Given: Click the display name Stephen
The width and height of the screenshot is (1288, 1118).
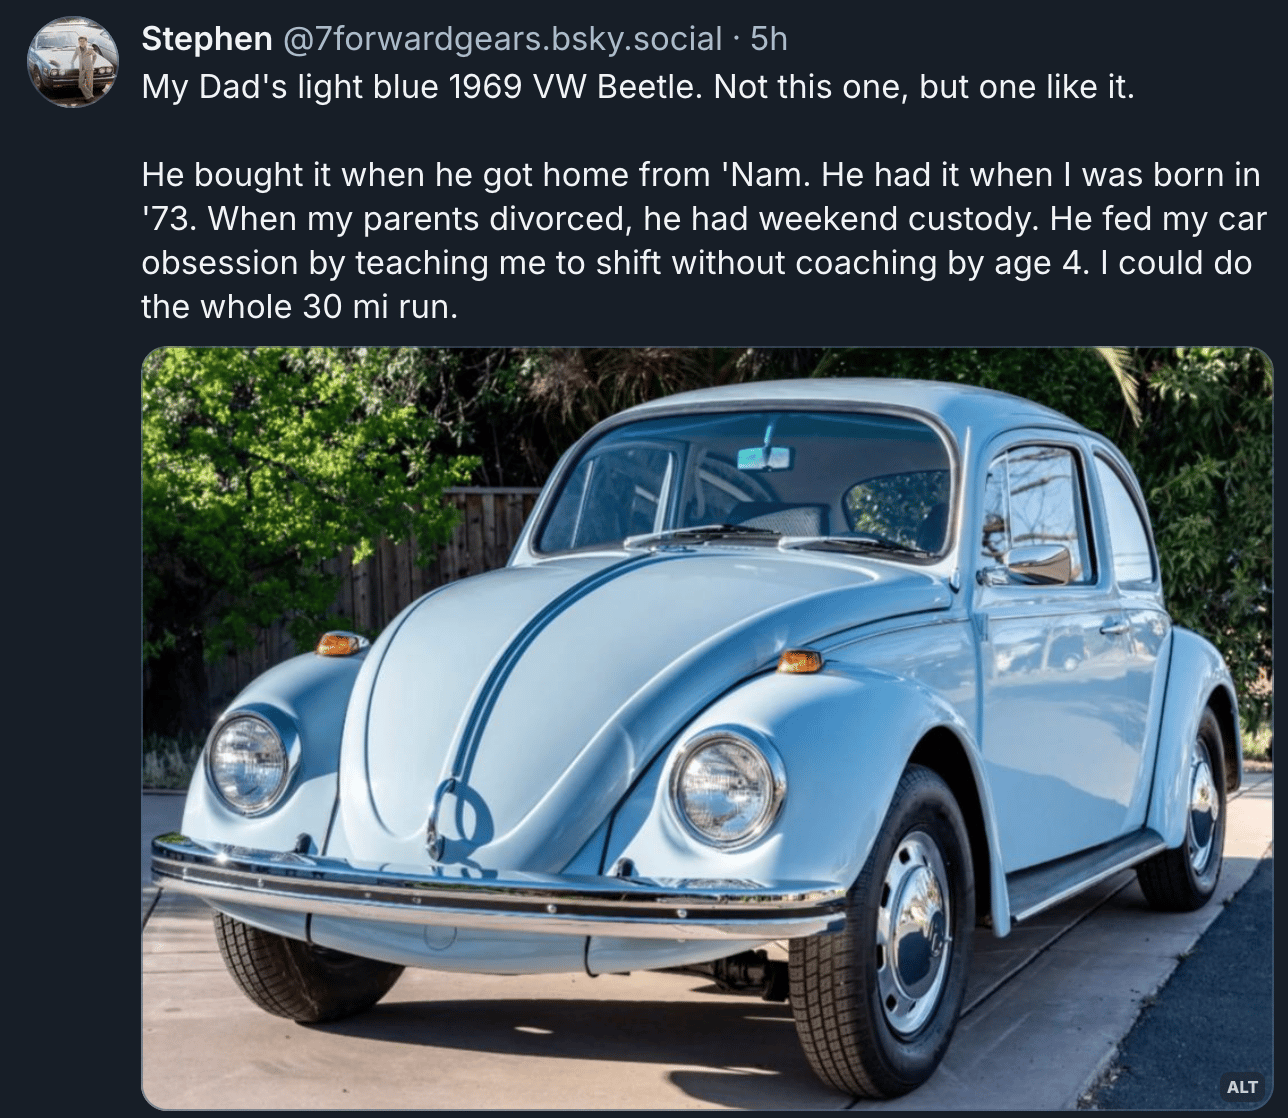Looking at the screenshot, I should pyautogui.click(x=207, y=39).
